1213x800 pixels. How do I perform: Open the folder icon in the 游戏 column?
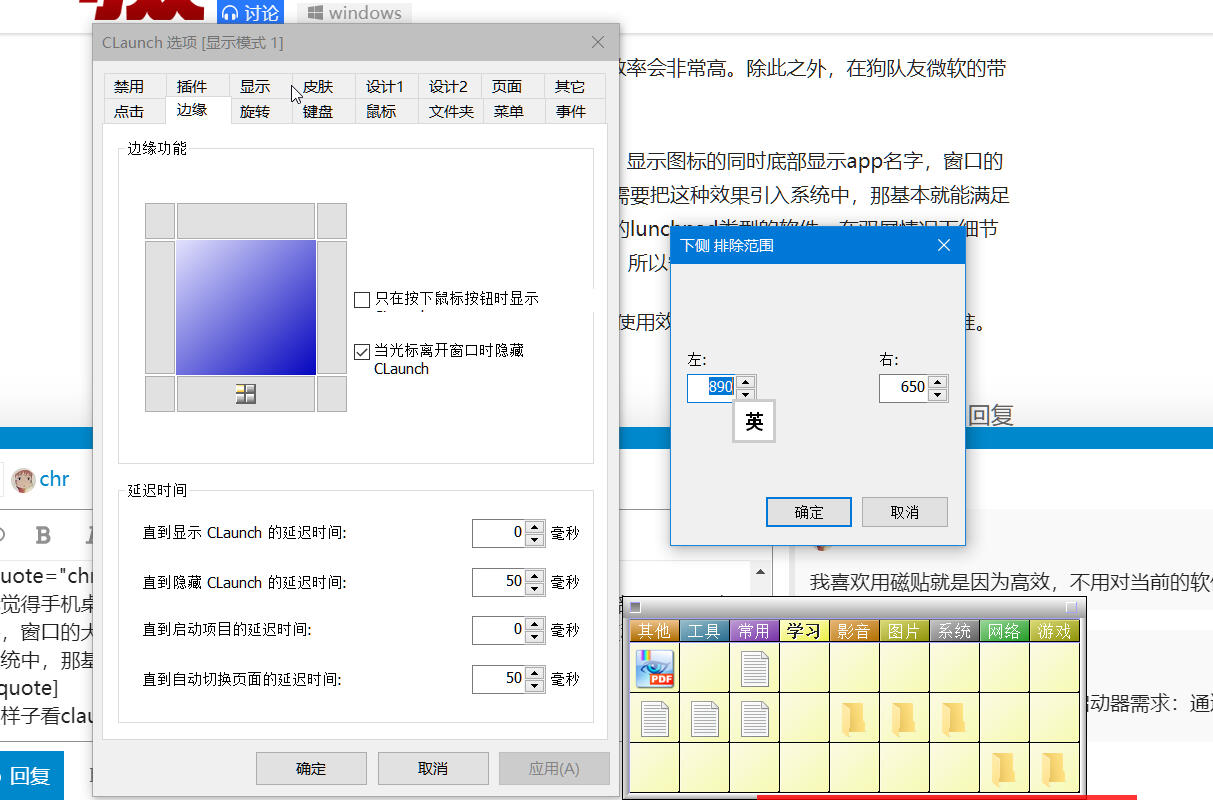pyautogui.click(x=1053, y=768)
